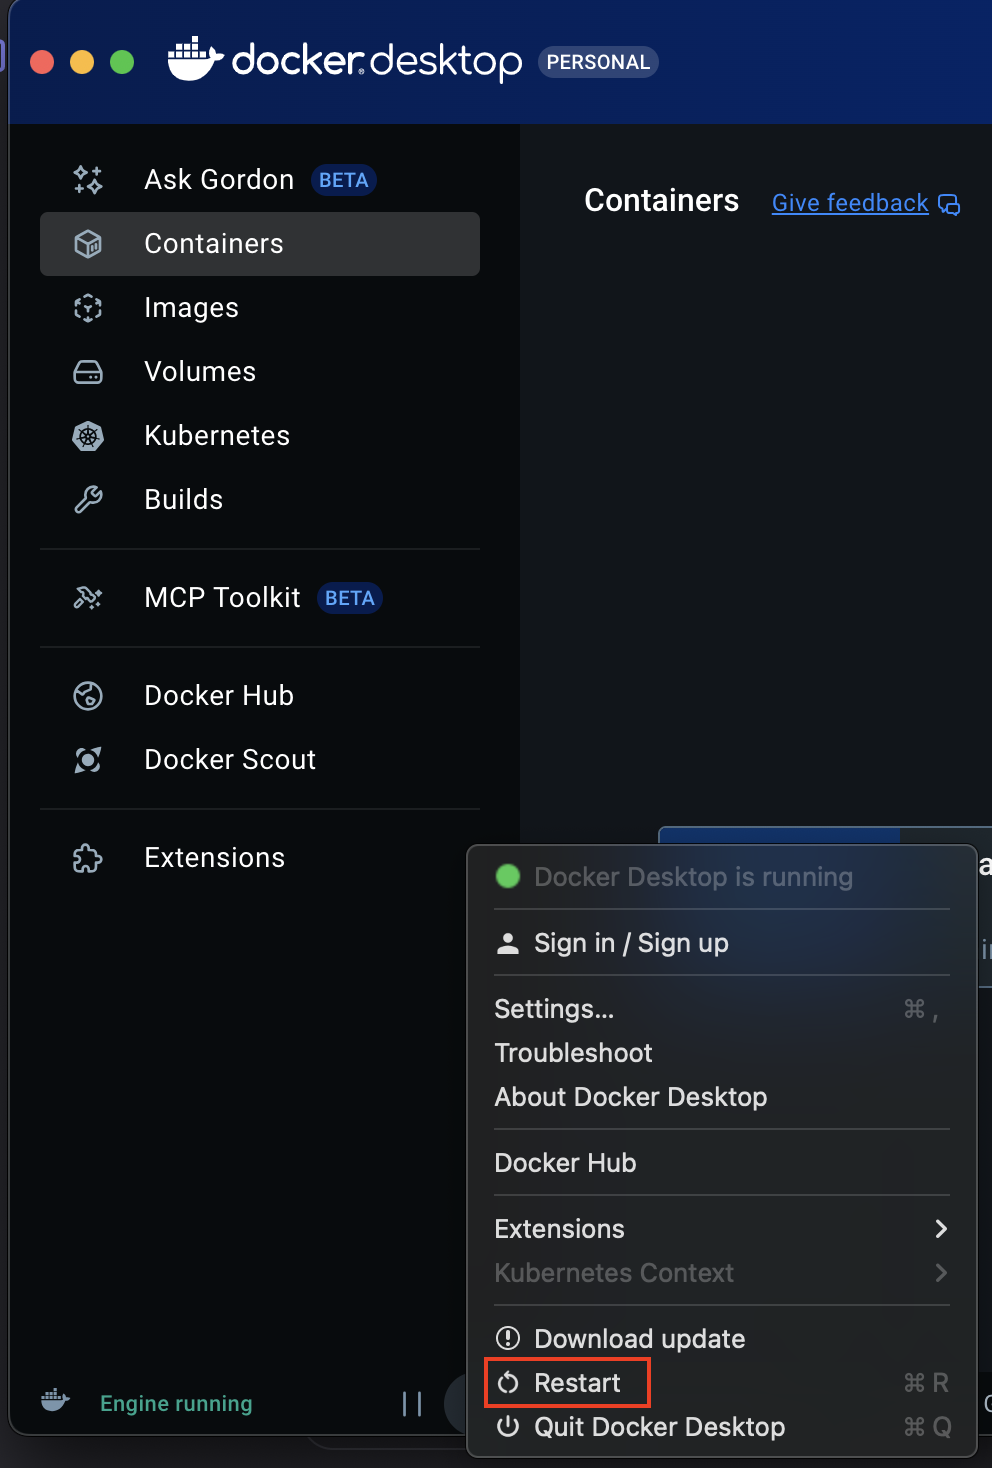
Task: Select Quit Docker Desktop menu item
Action: coord(659,1427)
